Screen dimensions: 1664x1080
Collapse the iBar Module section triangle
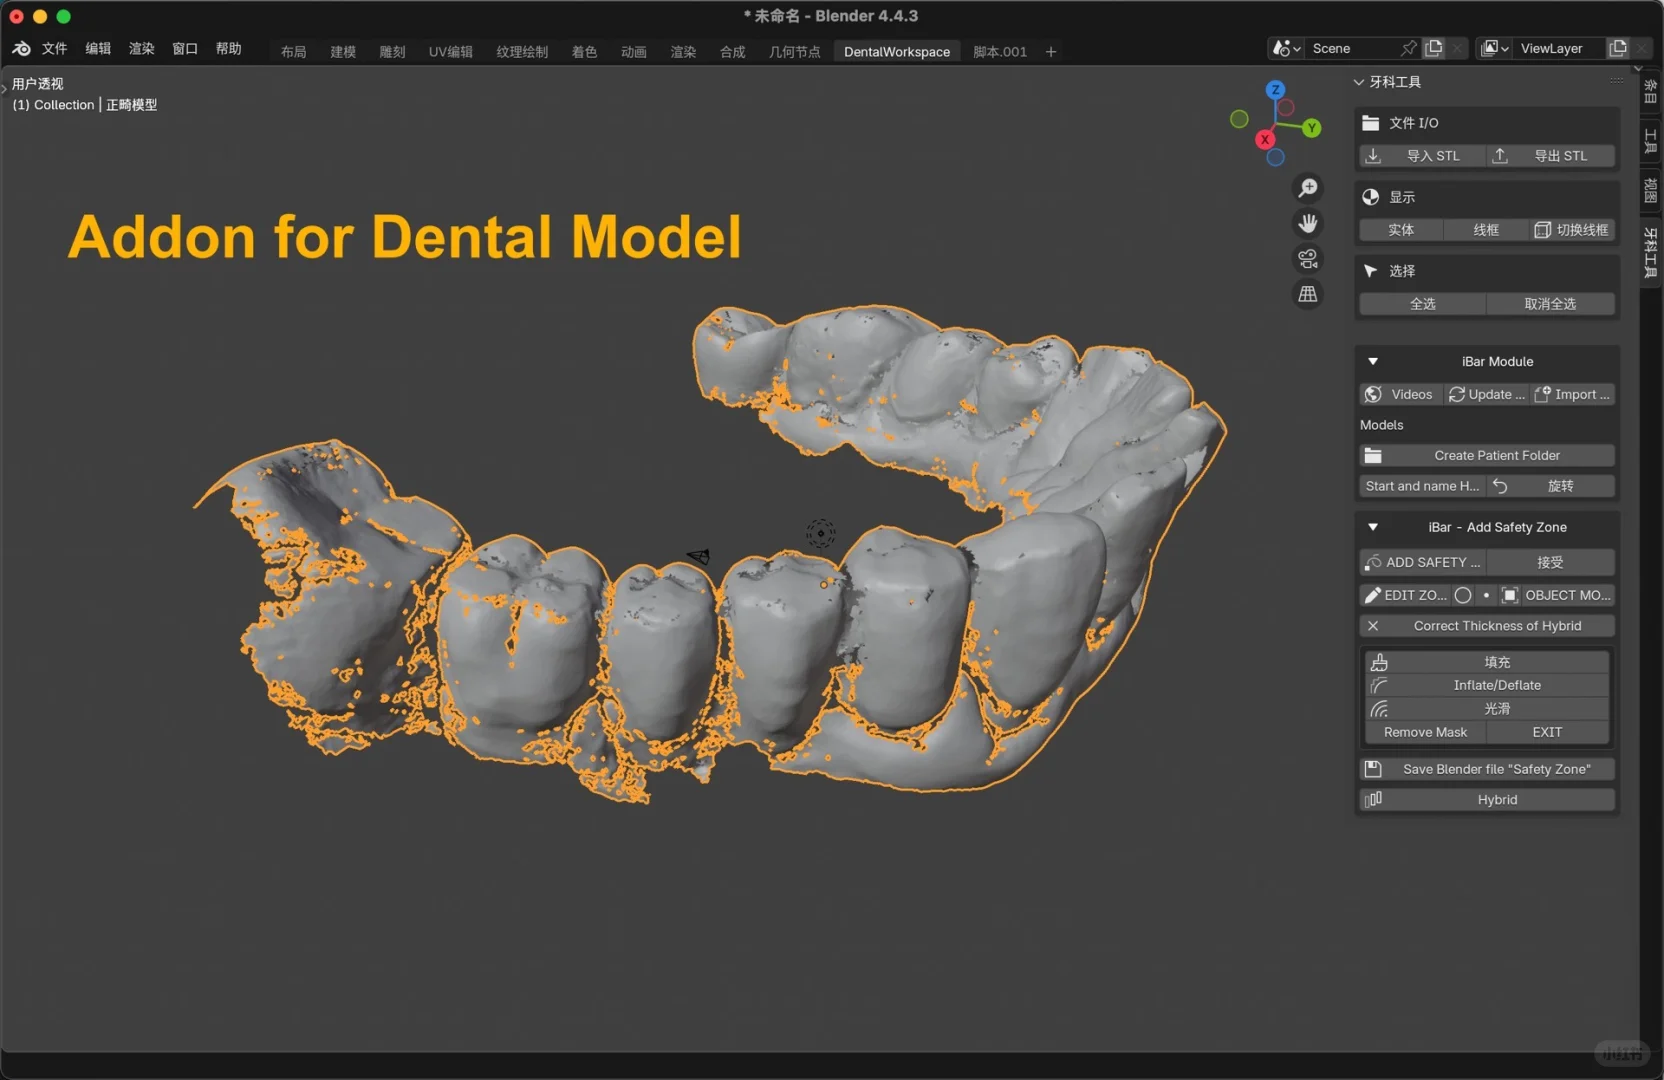[1373, 362]
